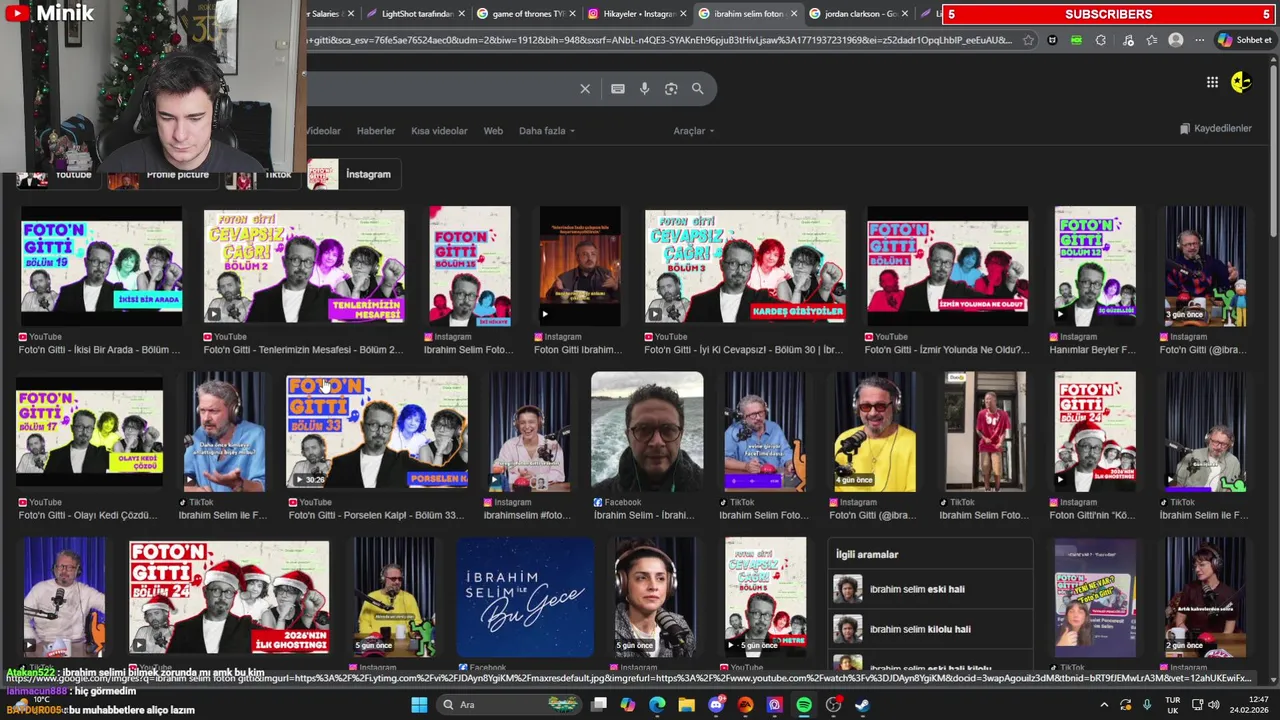This screenshot has width=1280, height=720.
Task: Switch to the Kısa videolar tab
Action: [x=439, y=131]
